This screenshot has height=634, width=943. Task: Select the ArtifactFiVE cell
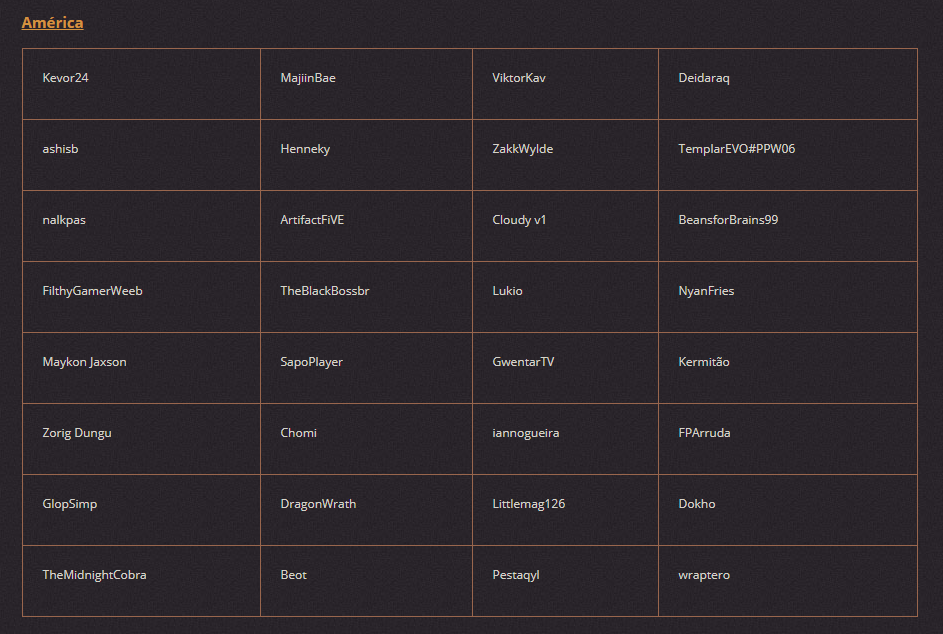(366, 226)
